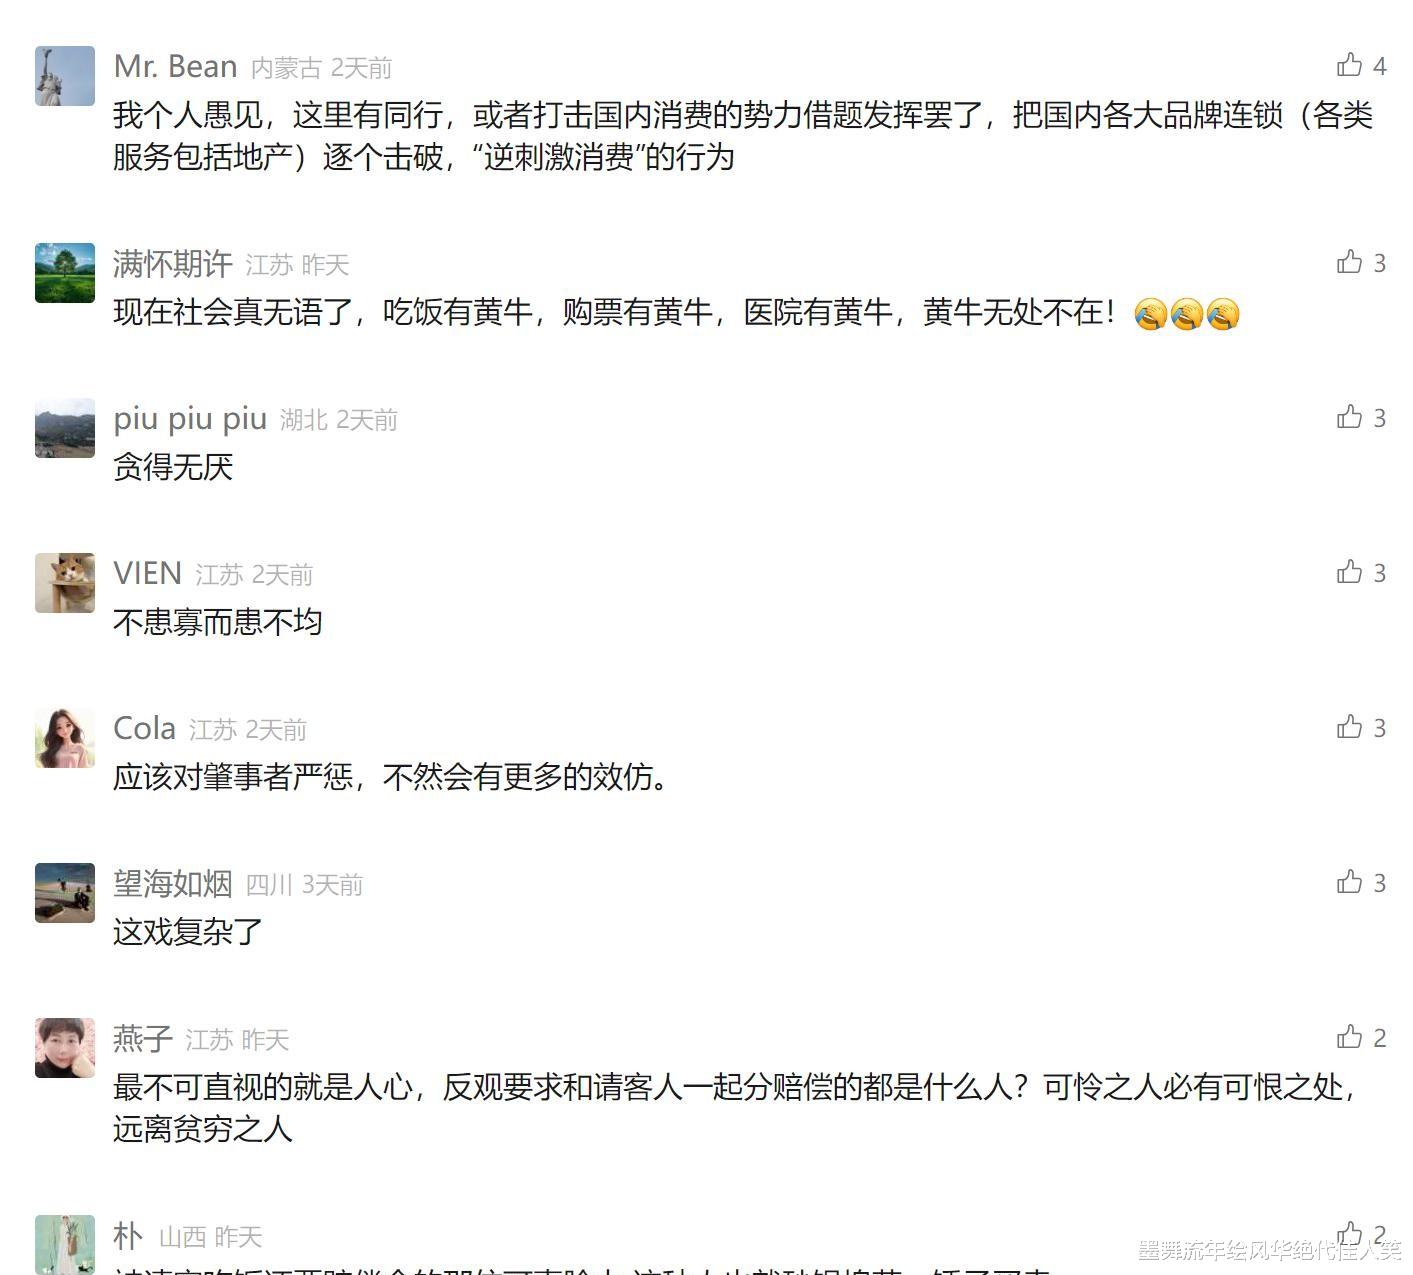Screen dimensions: 1413x1275
Task: Select the comment text 不患寡而患不均
Action: click(218, 622)
